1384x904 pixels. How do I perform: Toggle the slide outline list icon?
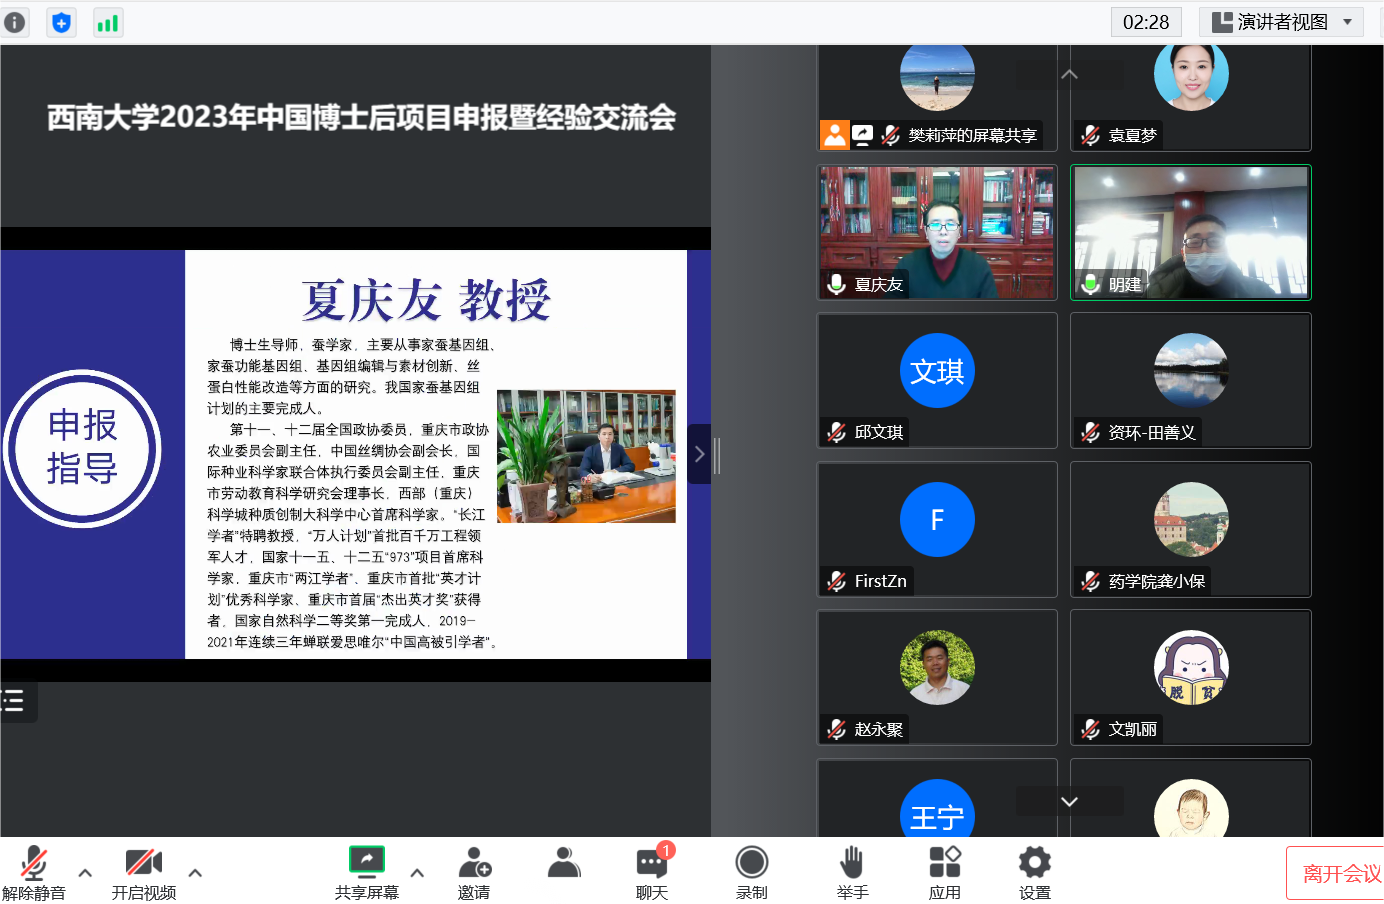click(14, 700)
